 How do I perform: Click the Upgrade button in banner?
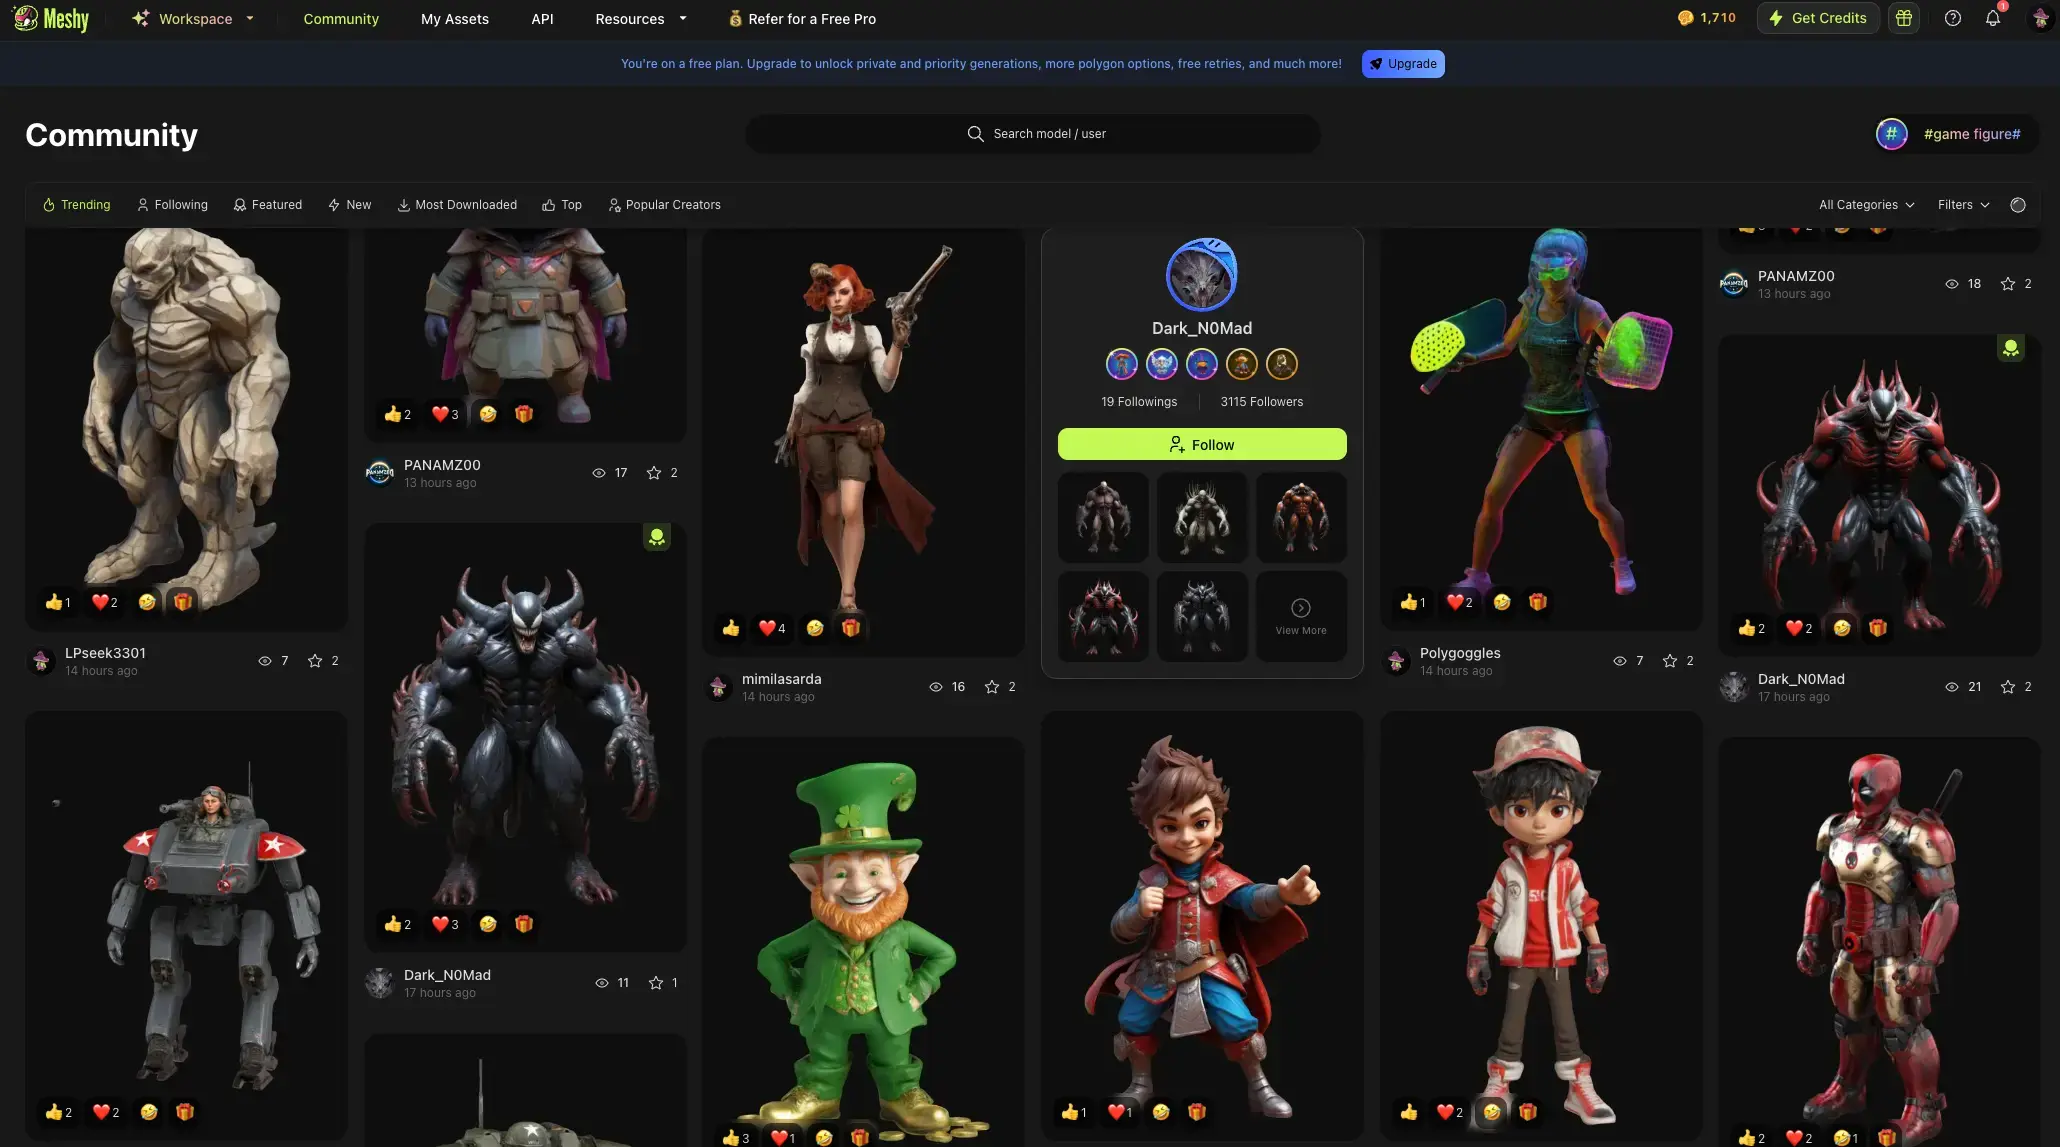pos(1402,64)
